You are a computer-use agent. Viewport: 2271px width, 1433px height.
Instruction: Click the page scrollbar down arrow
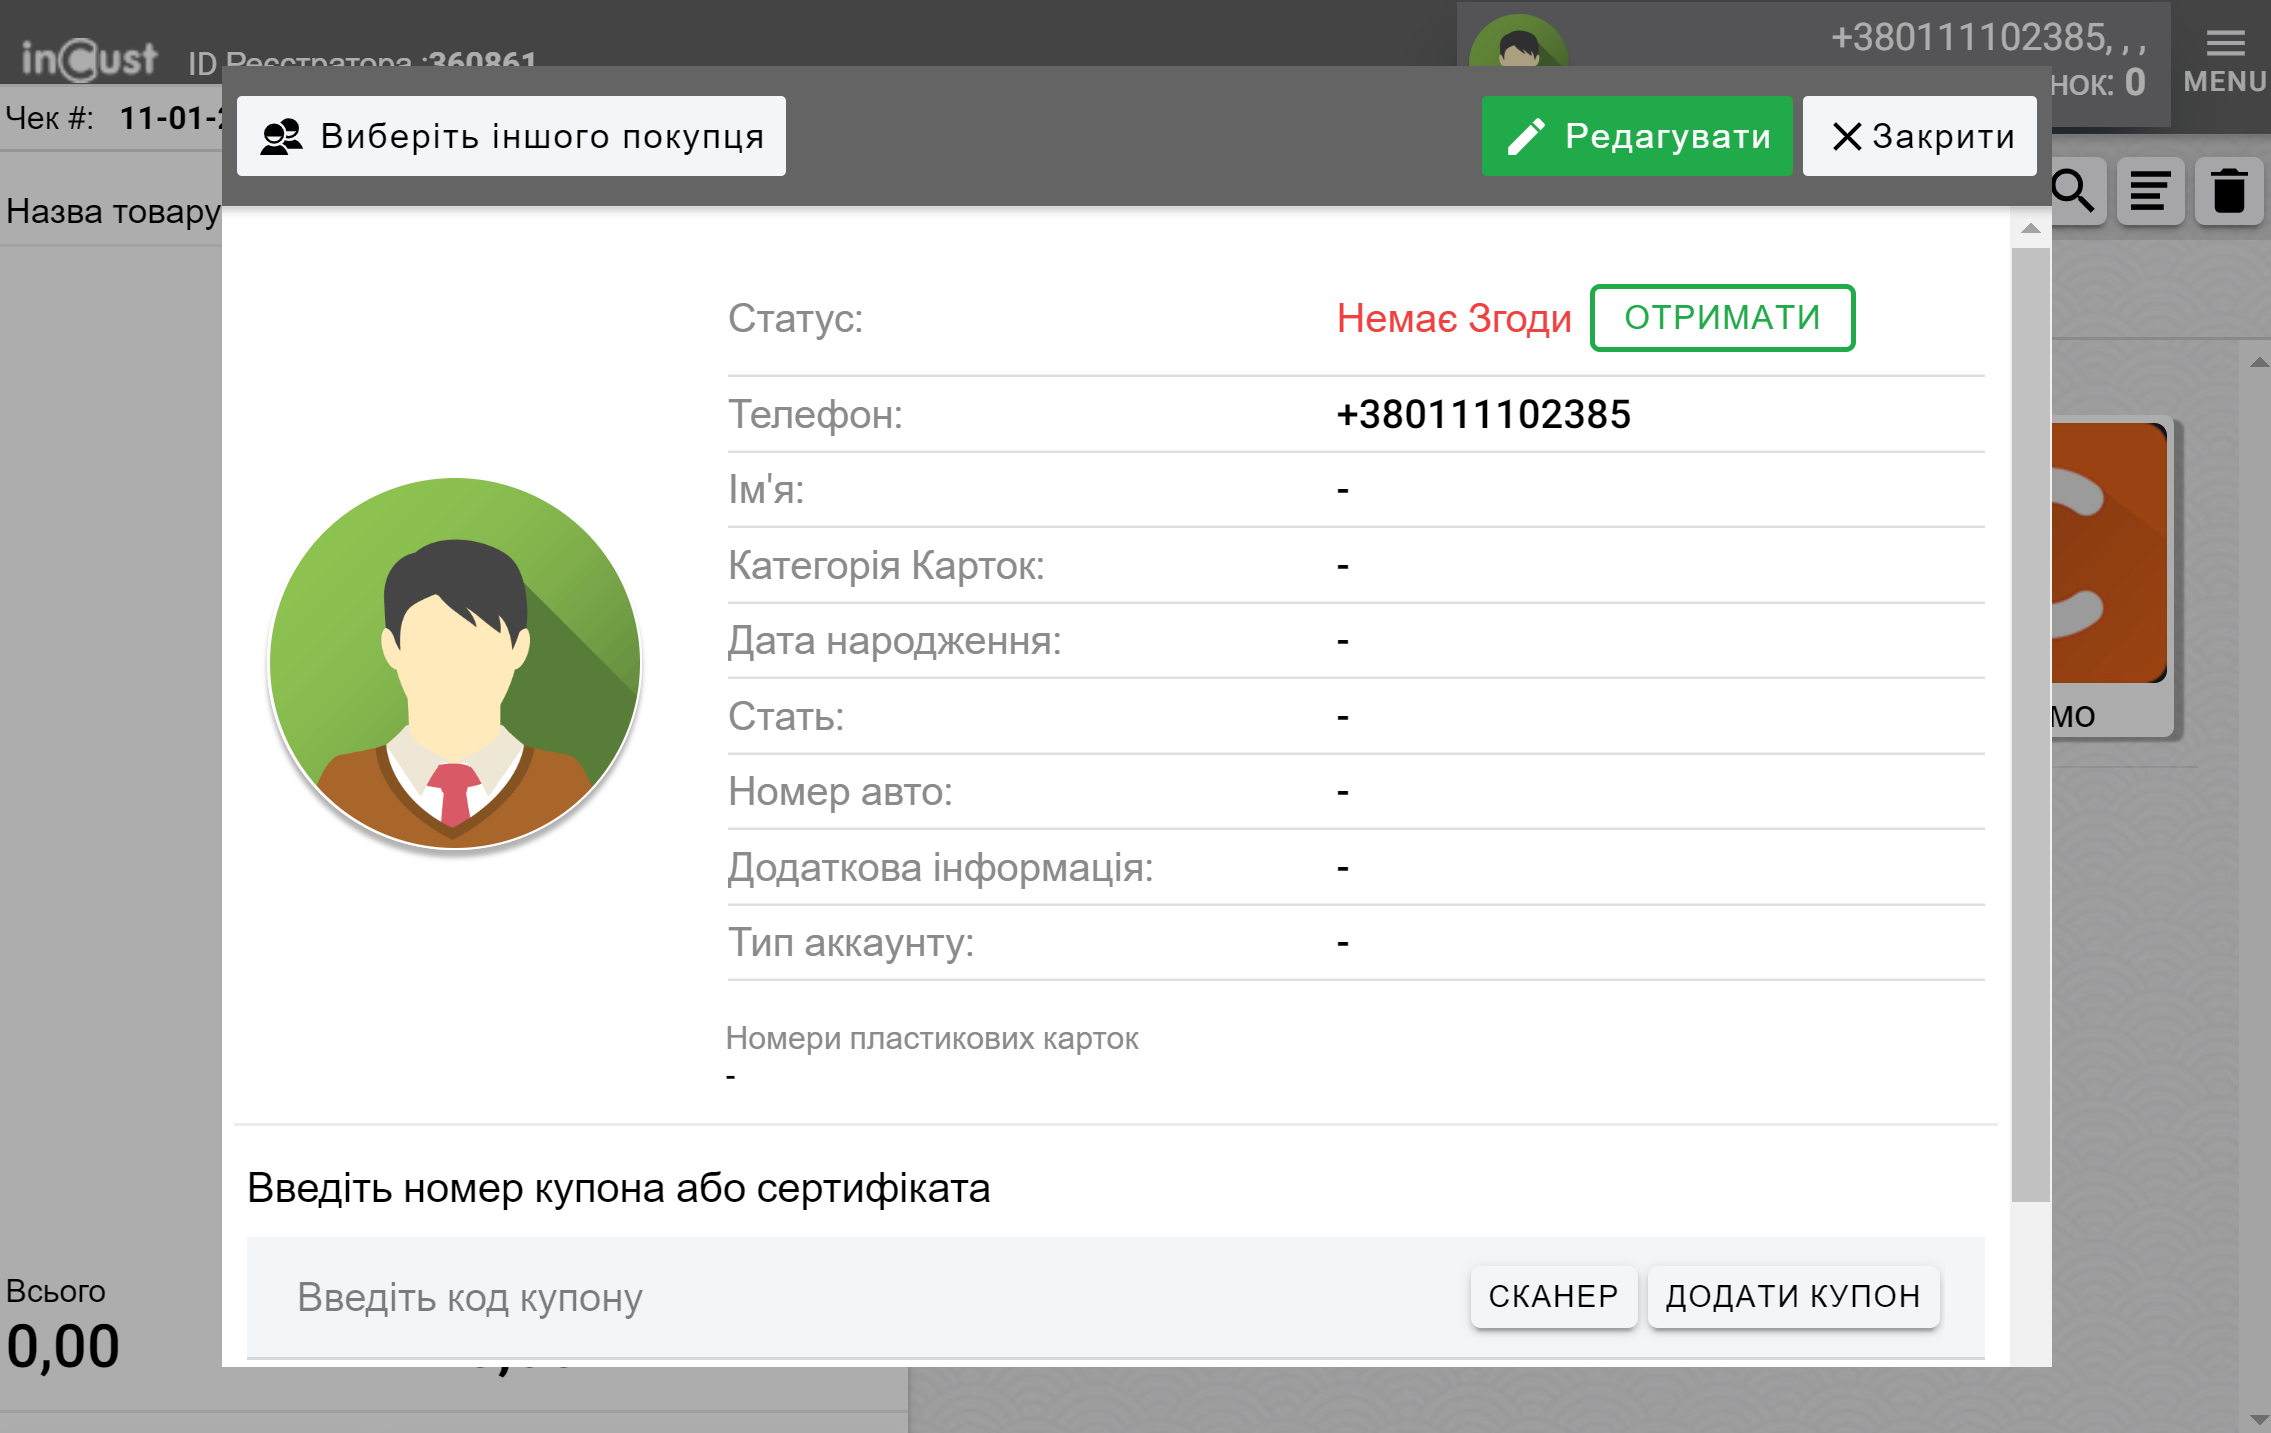(x=2259, y=1419)
